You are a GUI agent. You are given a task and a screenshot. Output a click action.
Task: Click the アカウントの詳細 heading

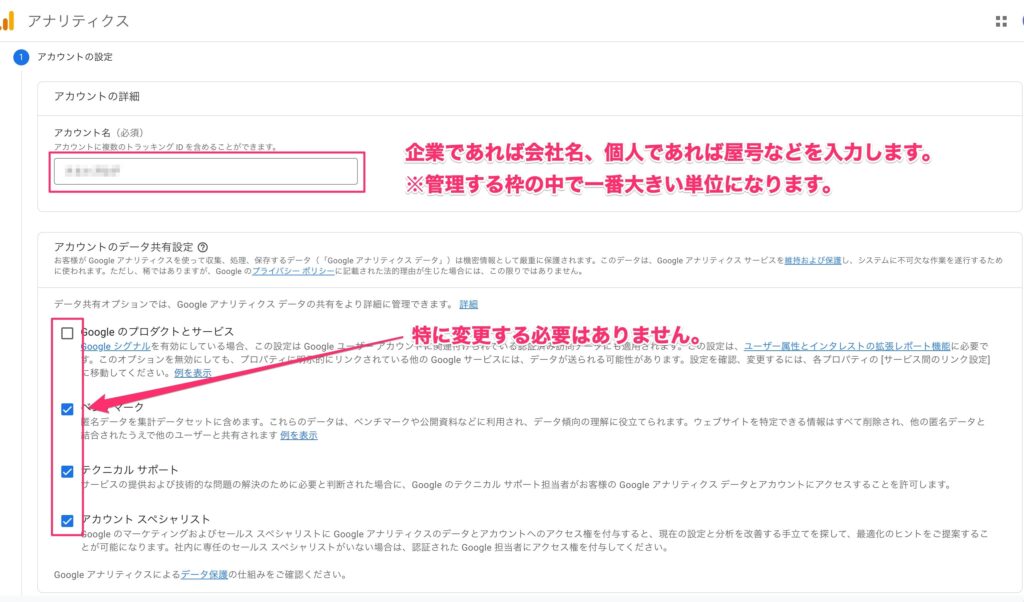(97, 97)
